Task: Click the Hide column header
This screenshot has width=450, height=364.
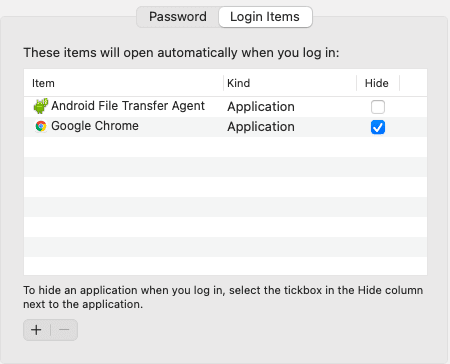Action: (378, 83)
